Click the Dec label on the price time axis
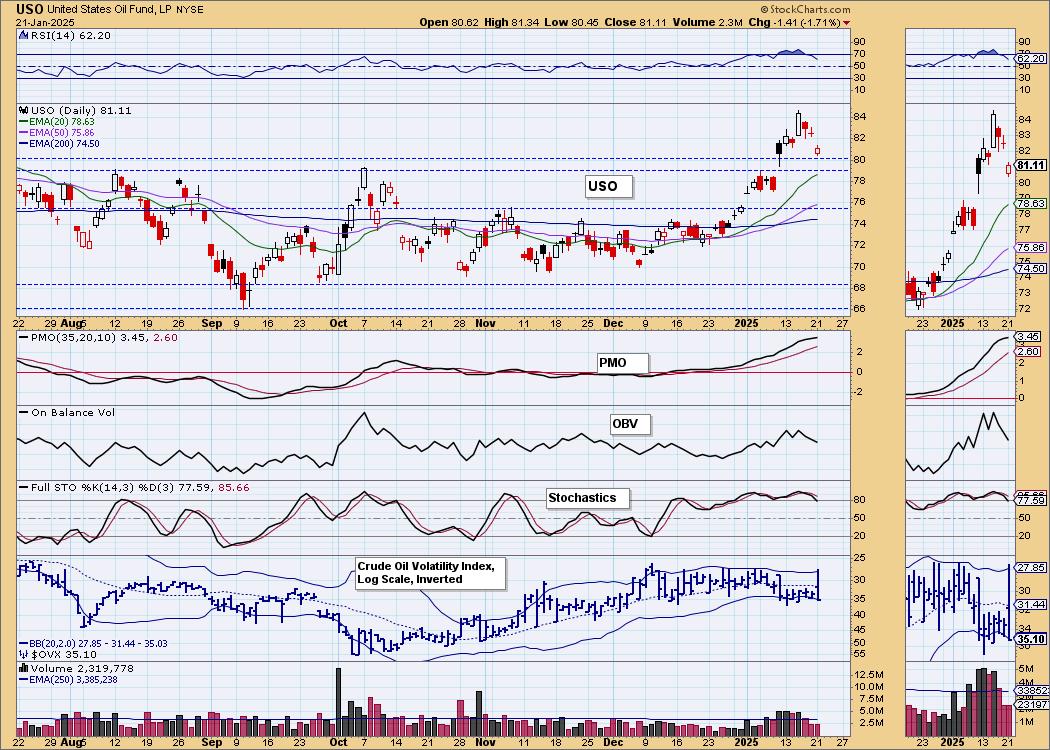Image resolution: width=1050 pixels, height=750 pixels. [x=613, y=323]
